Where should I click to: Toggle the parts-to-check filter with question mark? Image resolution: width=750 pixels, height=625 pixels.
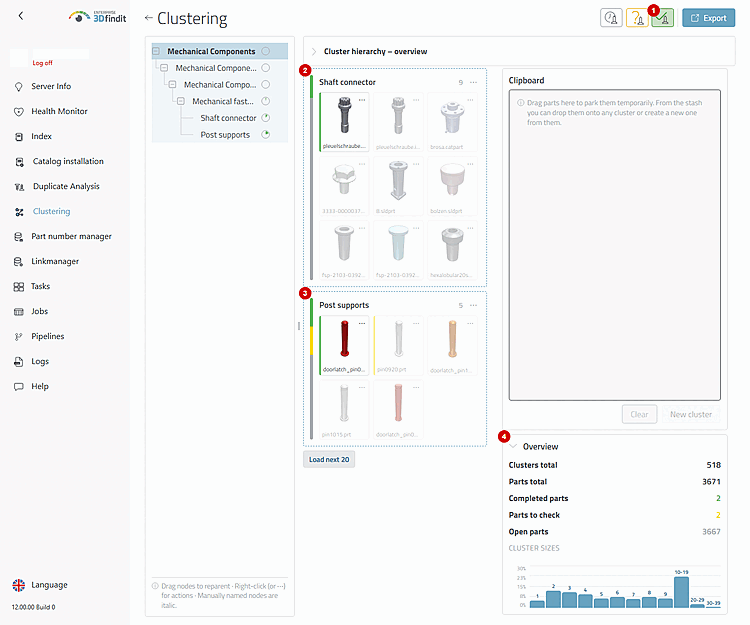click(637, 18)
